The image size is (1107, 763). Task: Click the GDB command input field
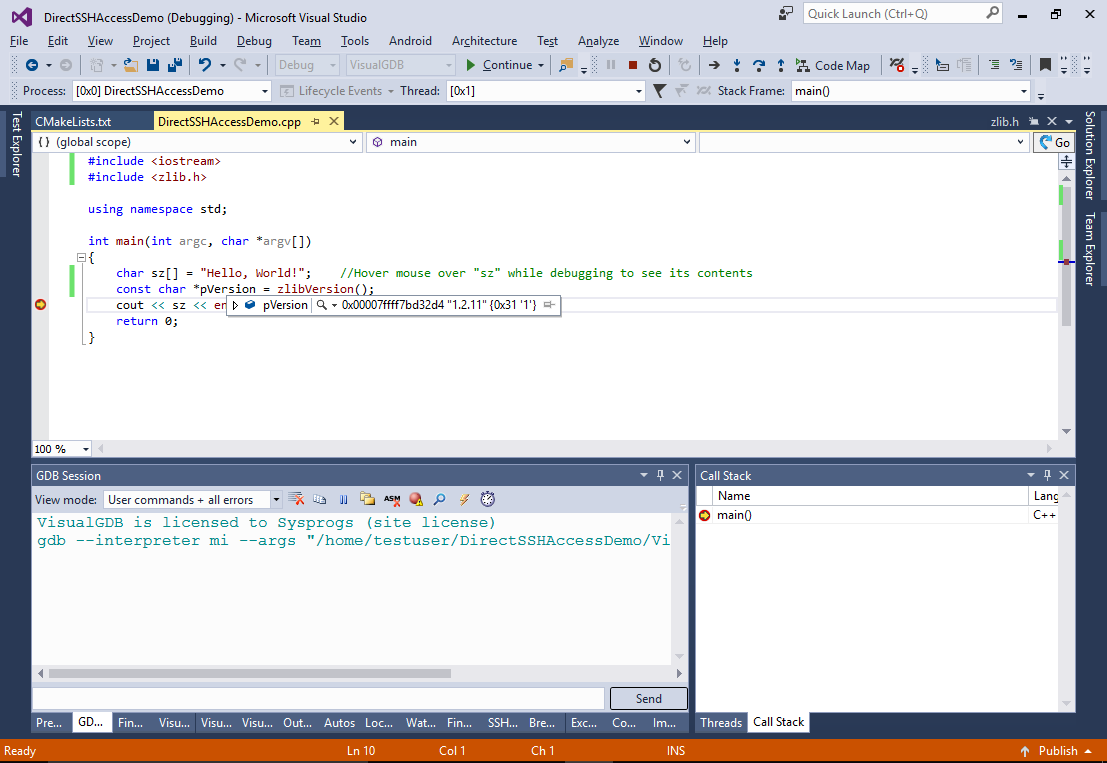pos(318,698)
